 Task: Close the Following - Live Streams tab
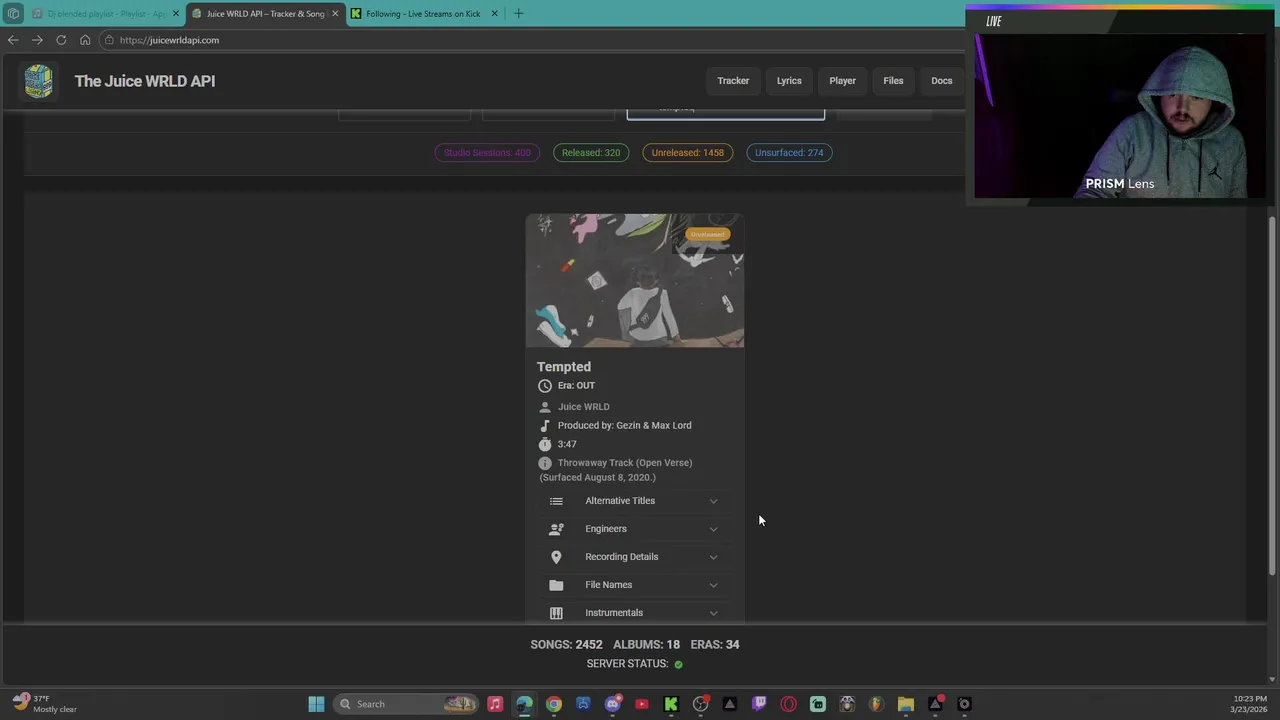[494, 14]
